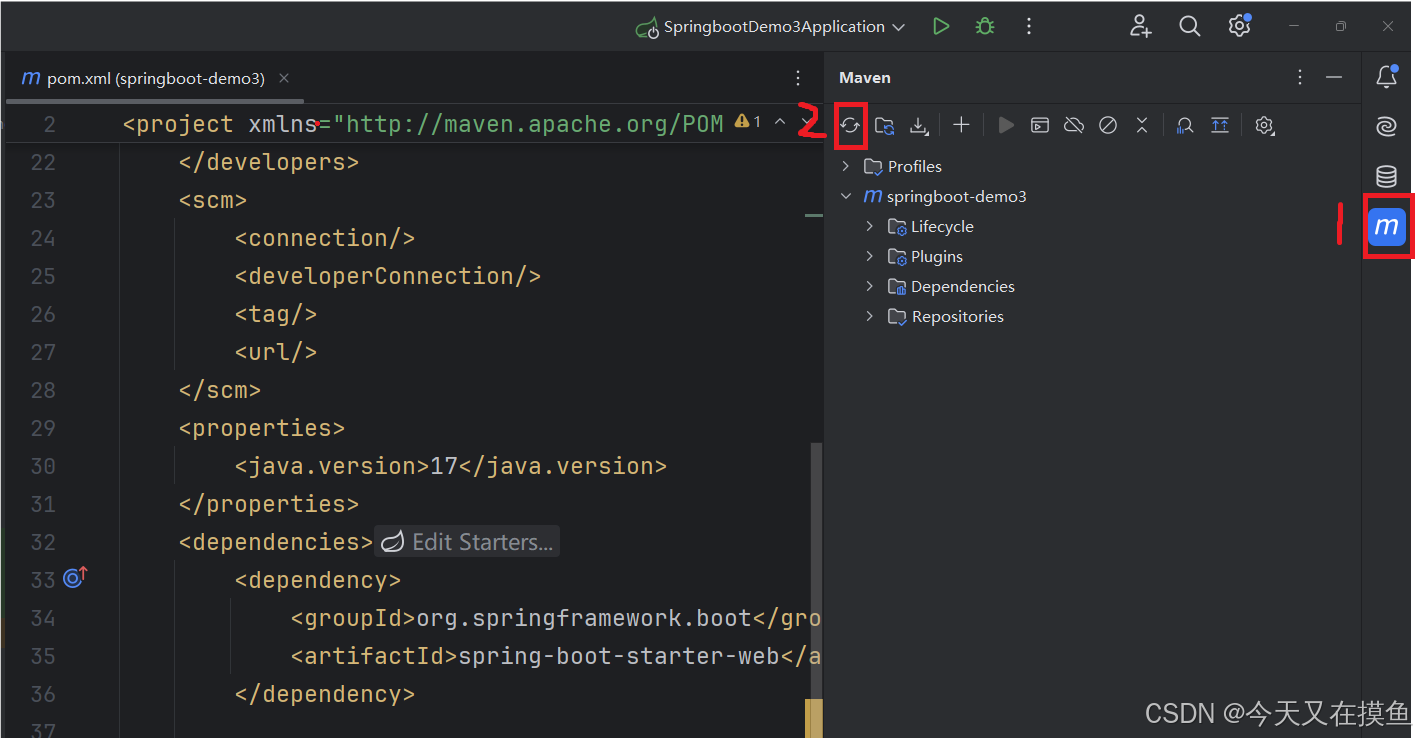Expand the Profiles node

coord(846,166)
